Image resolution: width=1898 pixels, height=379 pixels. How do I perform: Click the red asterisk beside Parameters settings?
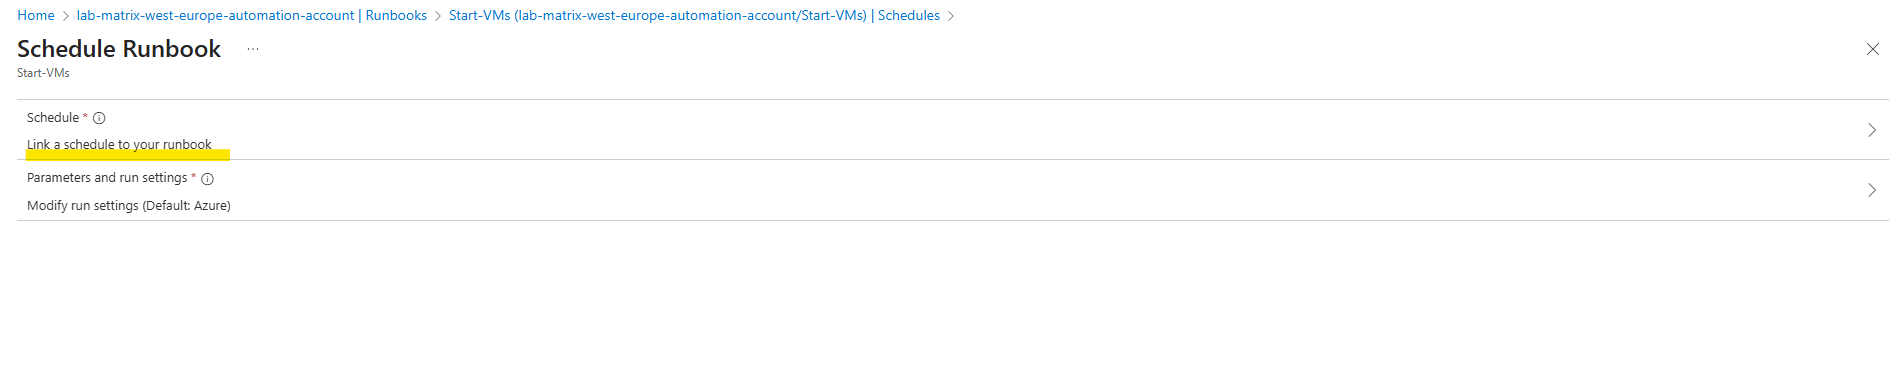tap(193, 177)
